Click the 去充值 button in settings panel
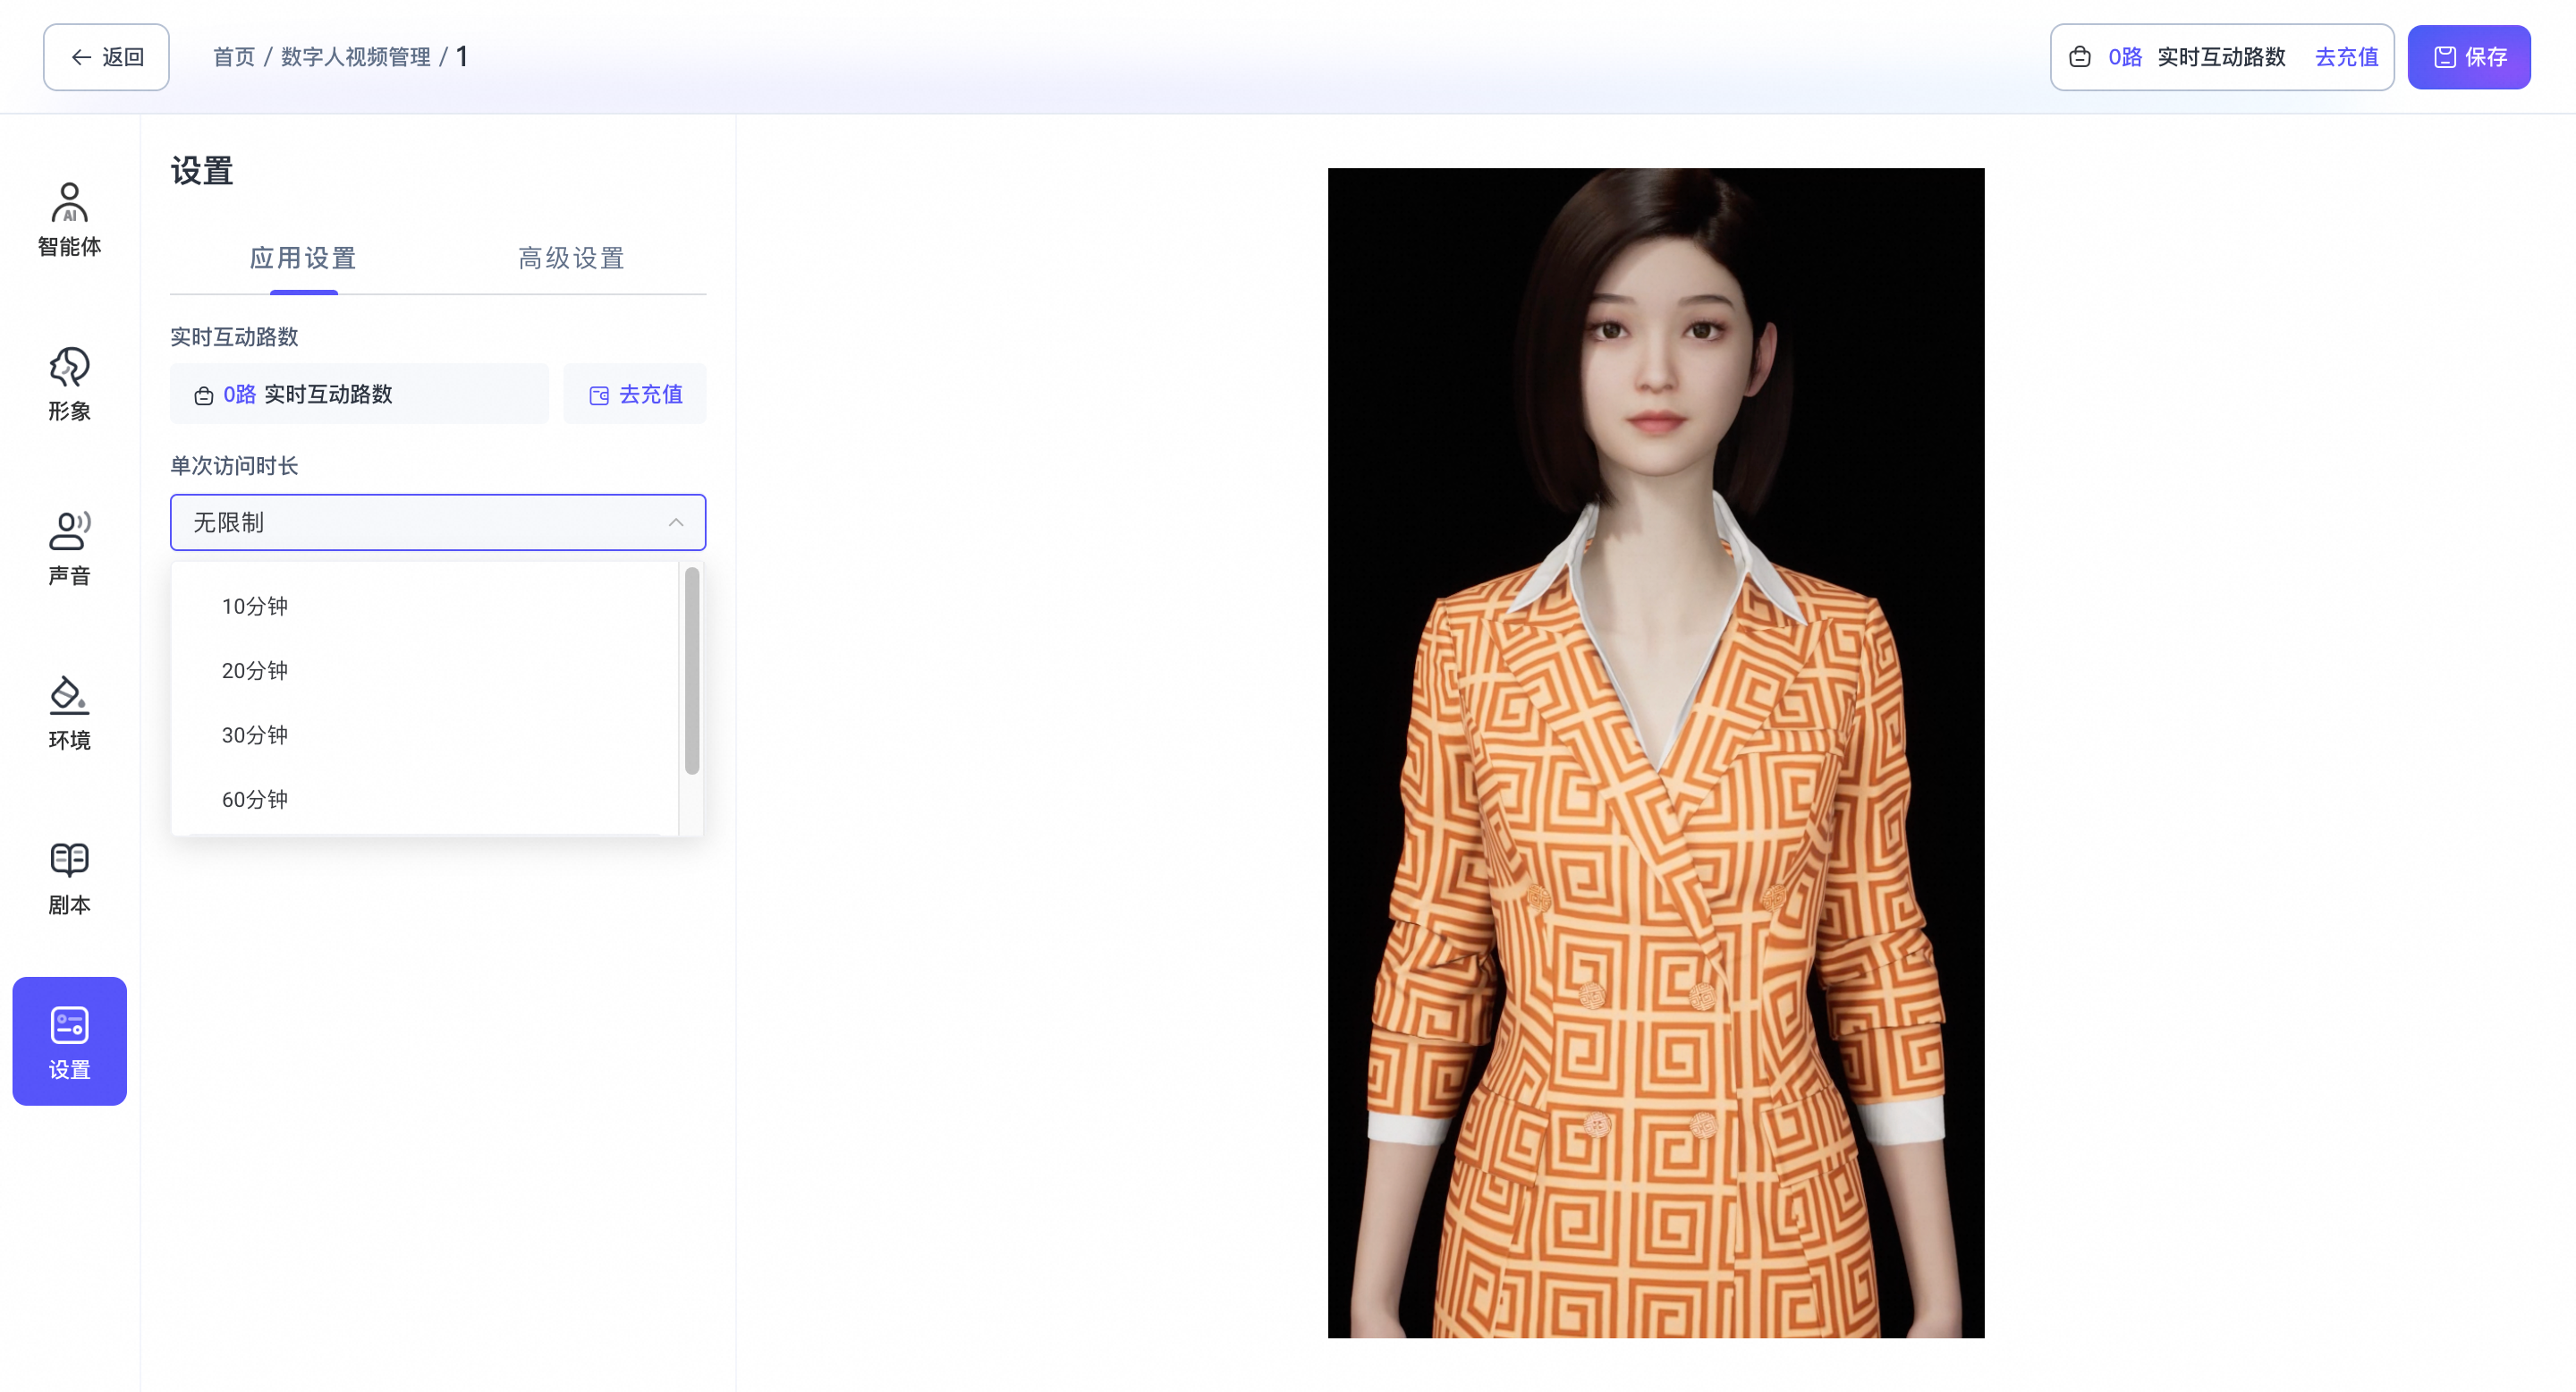The image size is (2576, 1392). pos(635,394)
